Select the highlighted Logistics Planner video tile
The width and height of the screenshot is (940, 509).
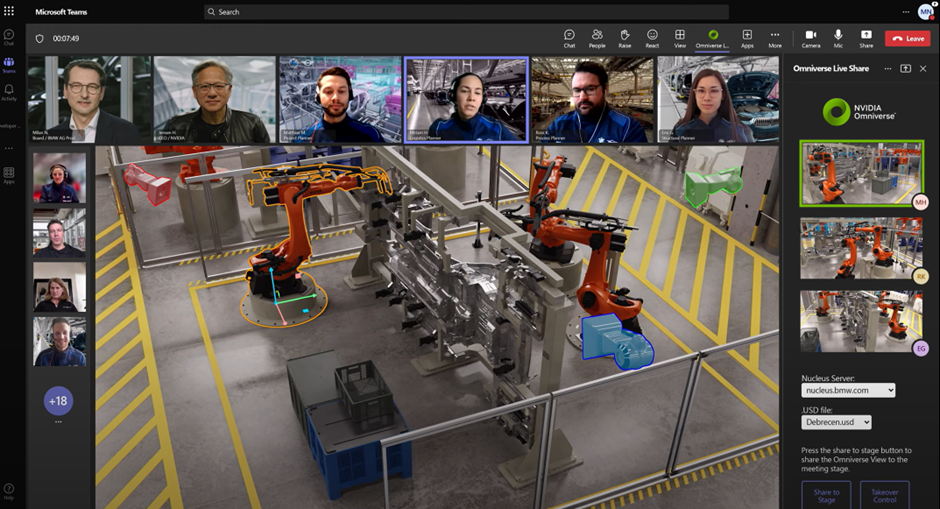(x=466, y=100)
